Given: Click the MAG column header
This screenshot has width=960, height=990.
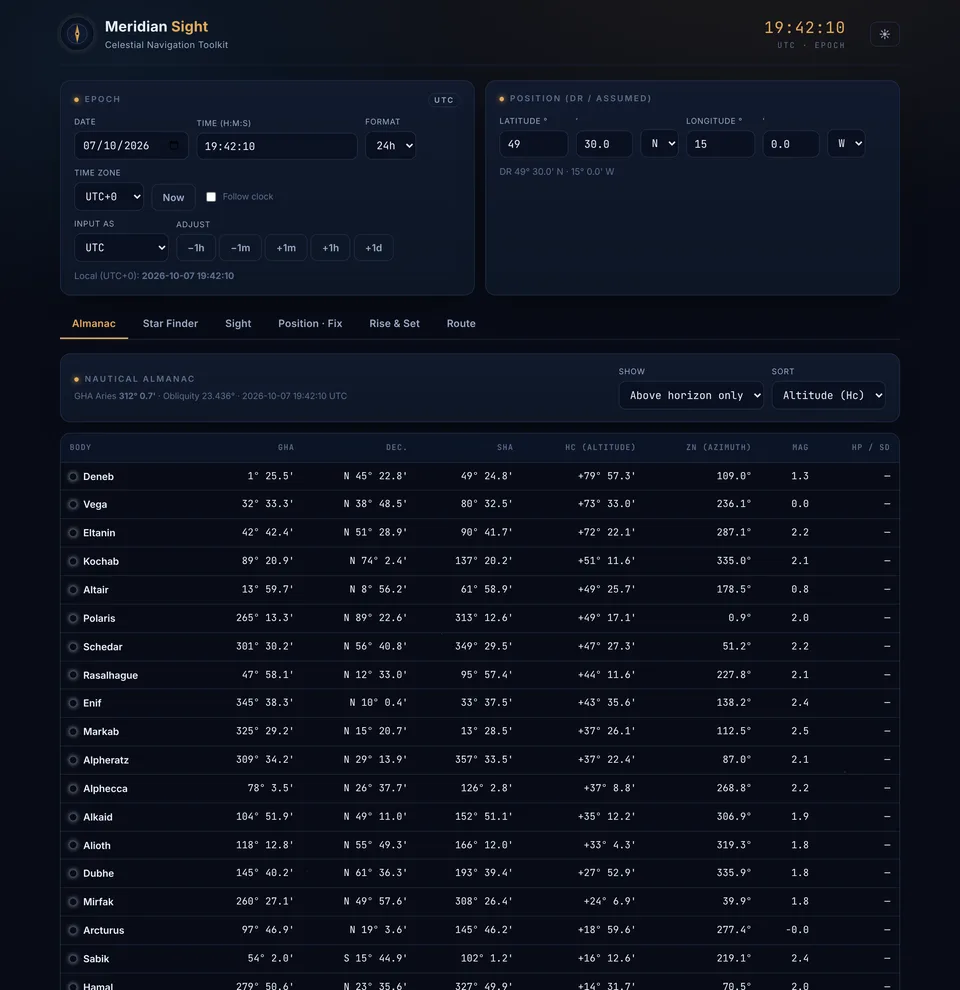Looking at the screenshot, I should tap(800, 447).
